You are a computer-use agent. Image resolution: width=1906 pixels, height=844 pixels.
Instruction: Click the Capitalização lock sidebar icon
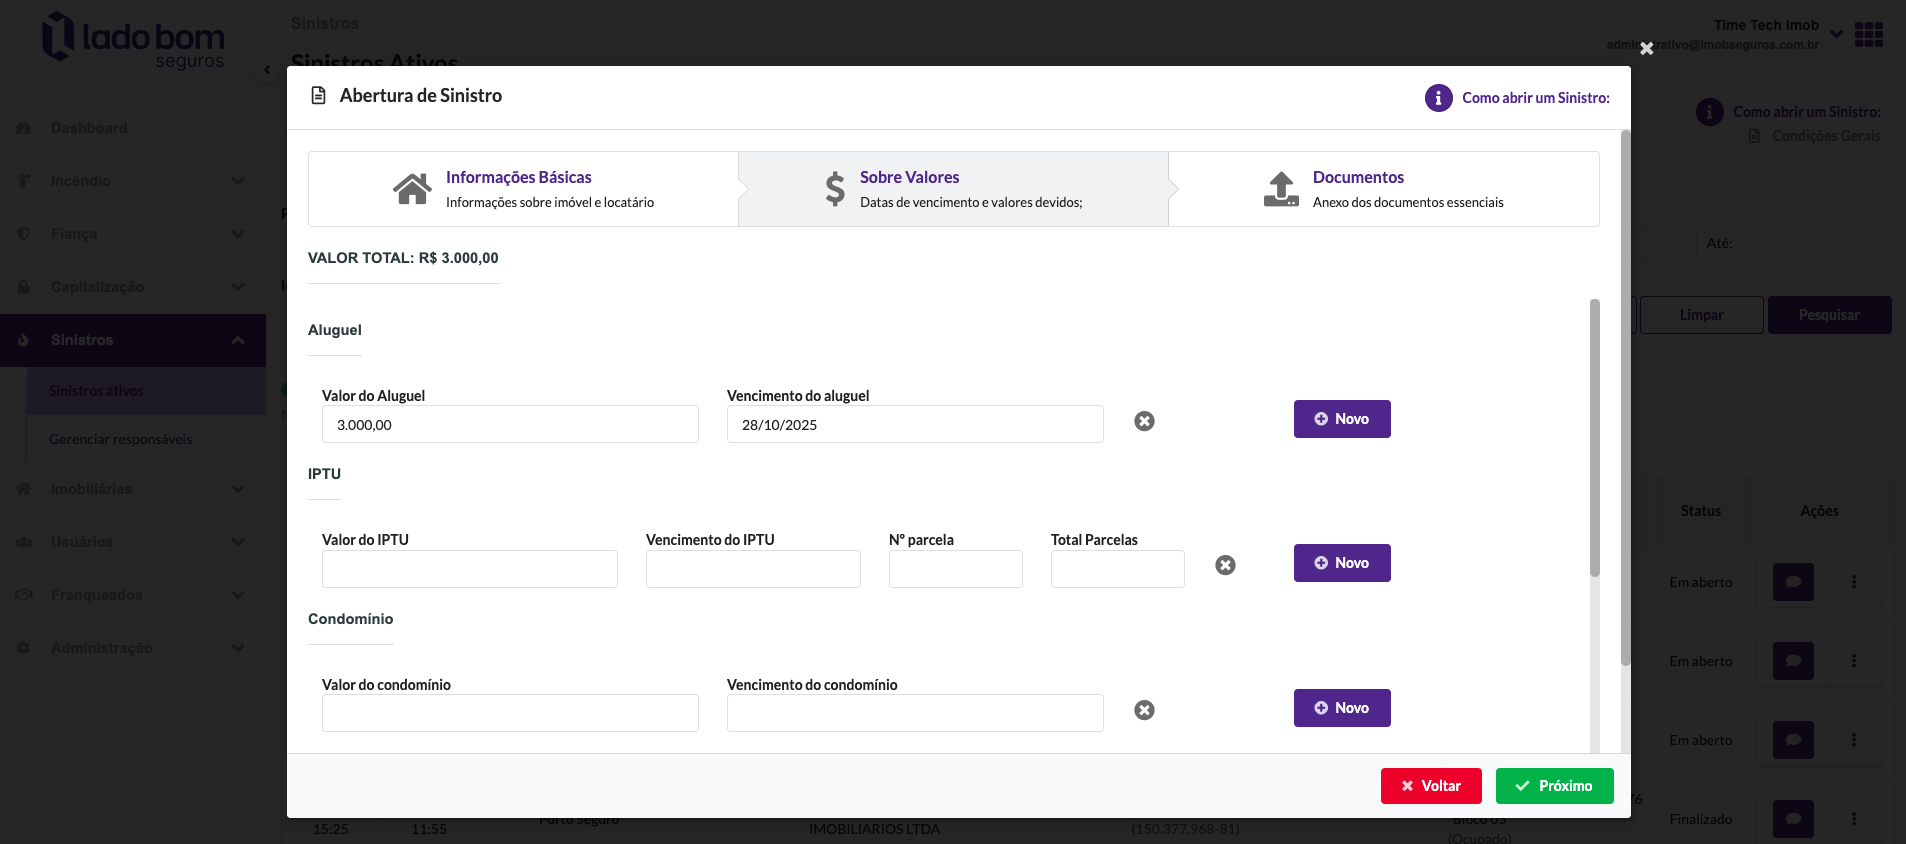(x=24, y=287)
